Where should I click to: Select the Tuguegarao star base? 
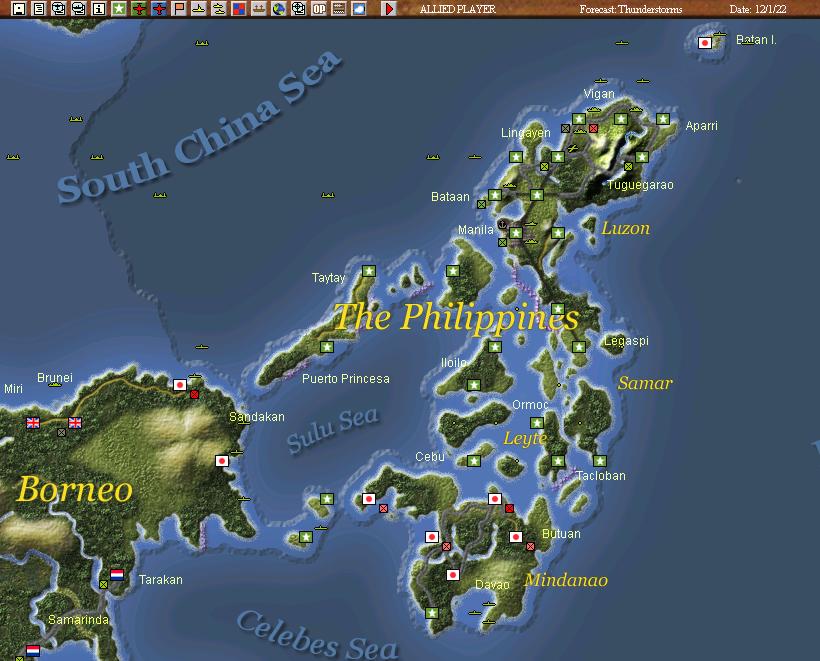click(642, 157)
